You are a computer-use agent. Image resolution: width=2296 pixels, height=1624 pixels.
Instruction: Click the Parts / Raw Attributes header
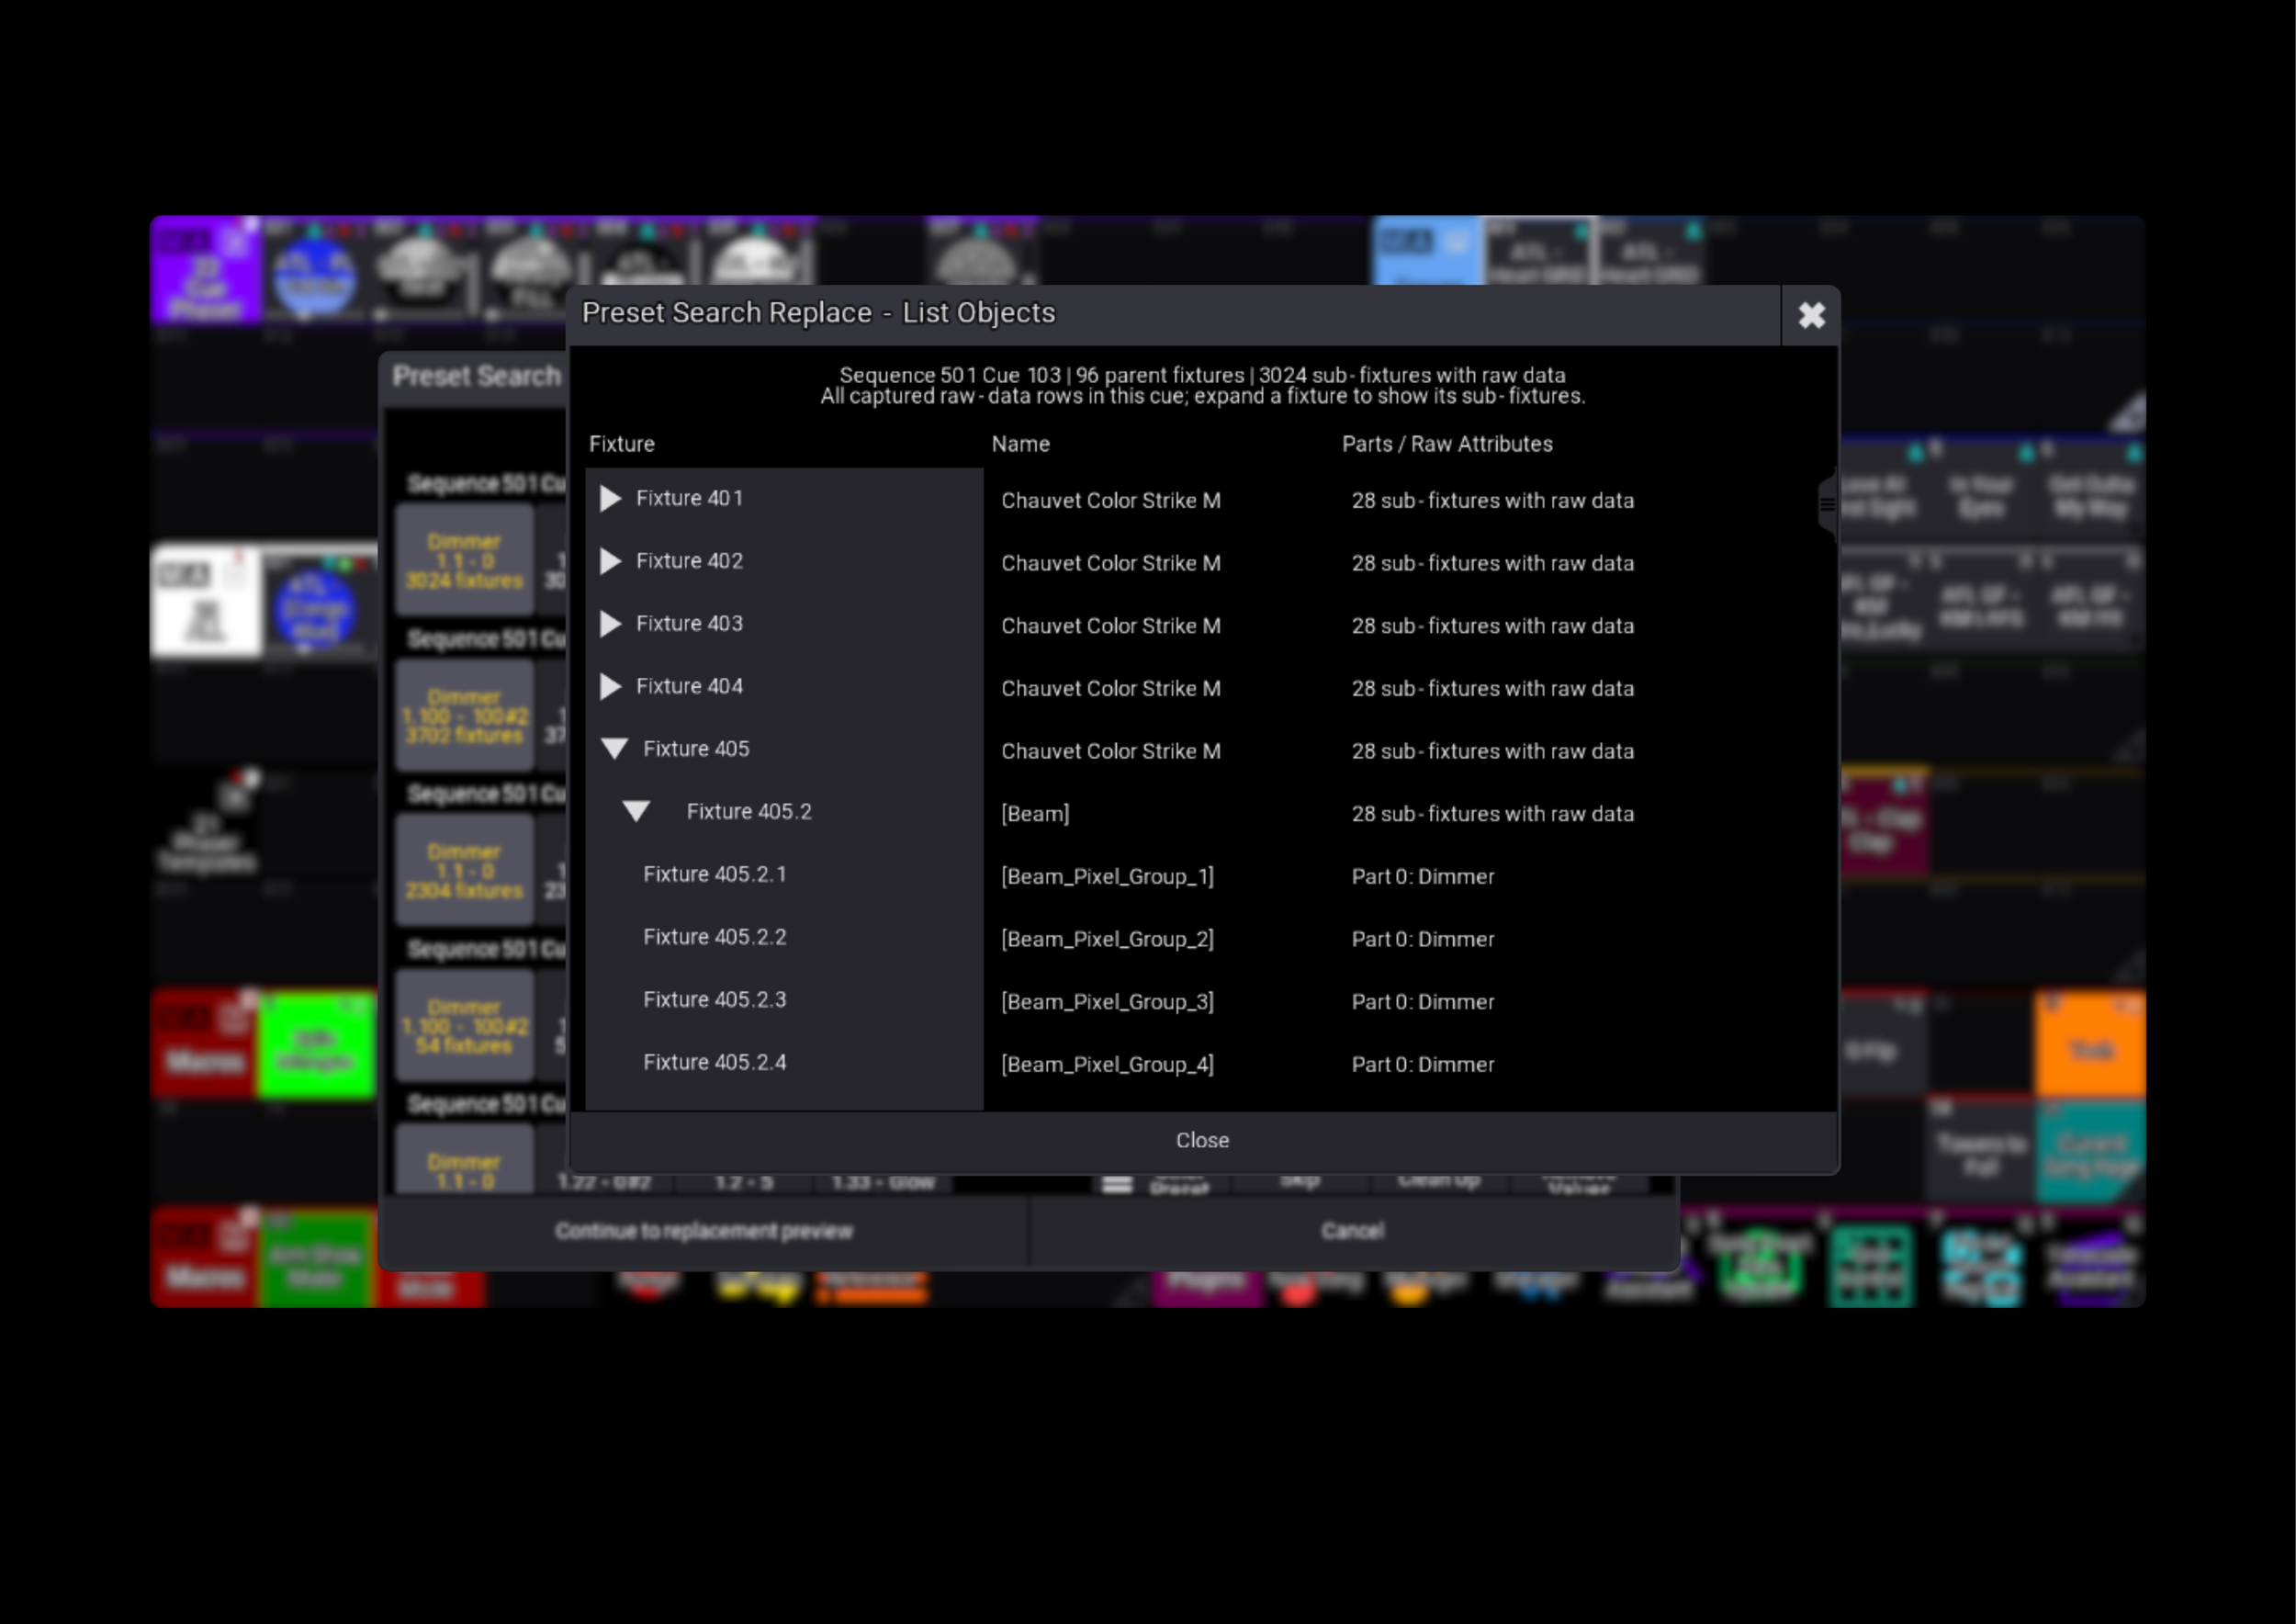coord(1447,444)
